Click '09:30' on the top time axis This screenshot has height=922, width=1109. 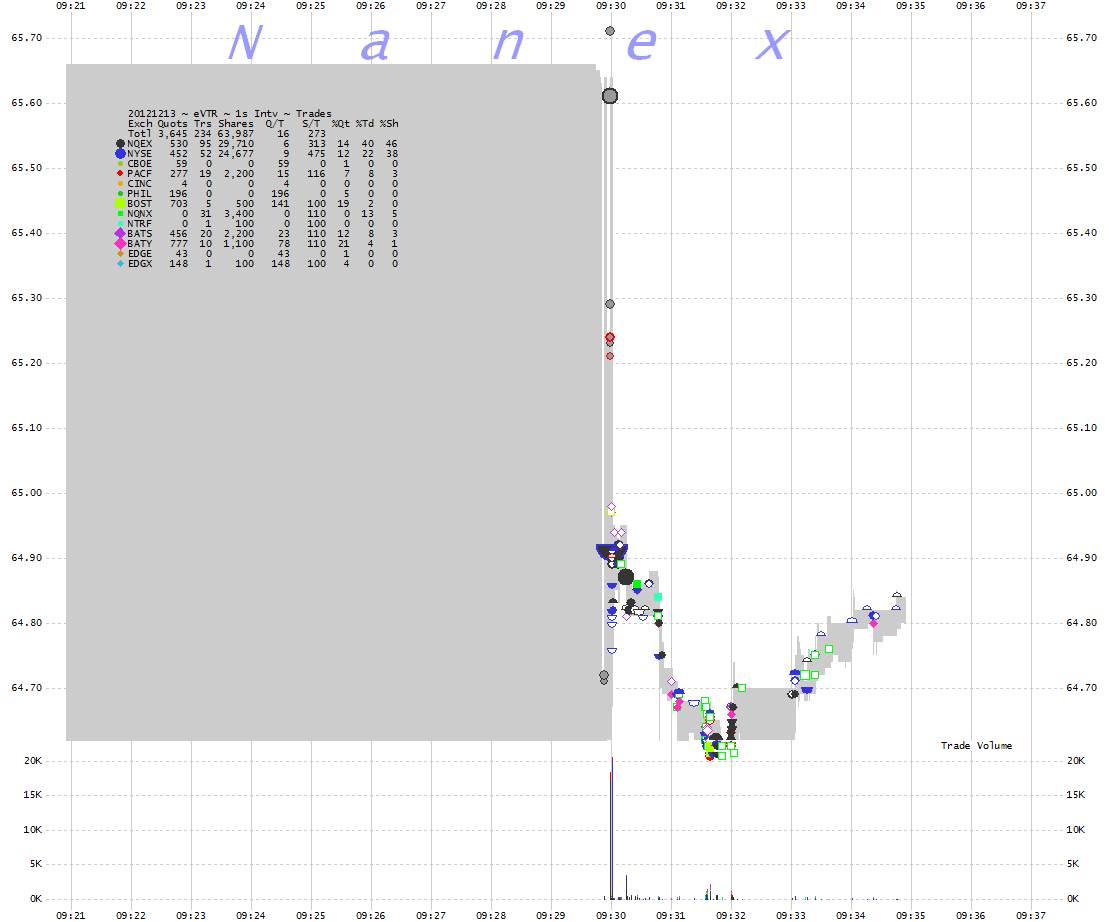point(611,6)
